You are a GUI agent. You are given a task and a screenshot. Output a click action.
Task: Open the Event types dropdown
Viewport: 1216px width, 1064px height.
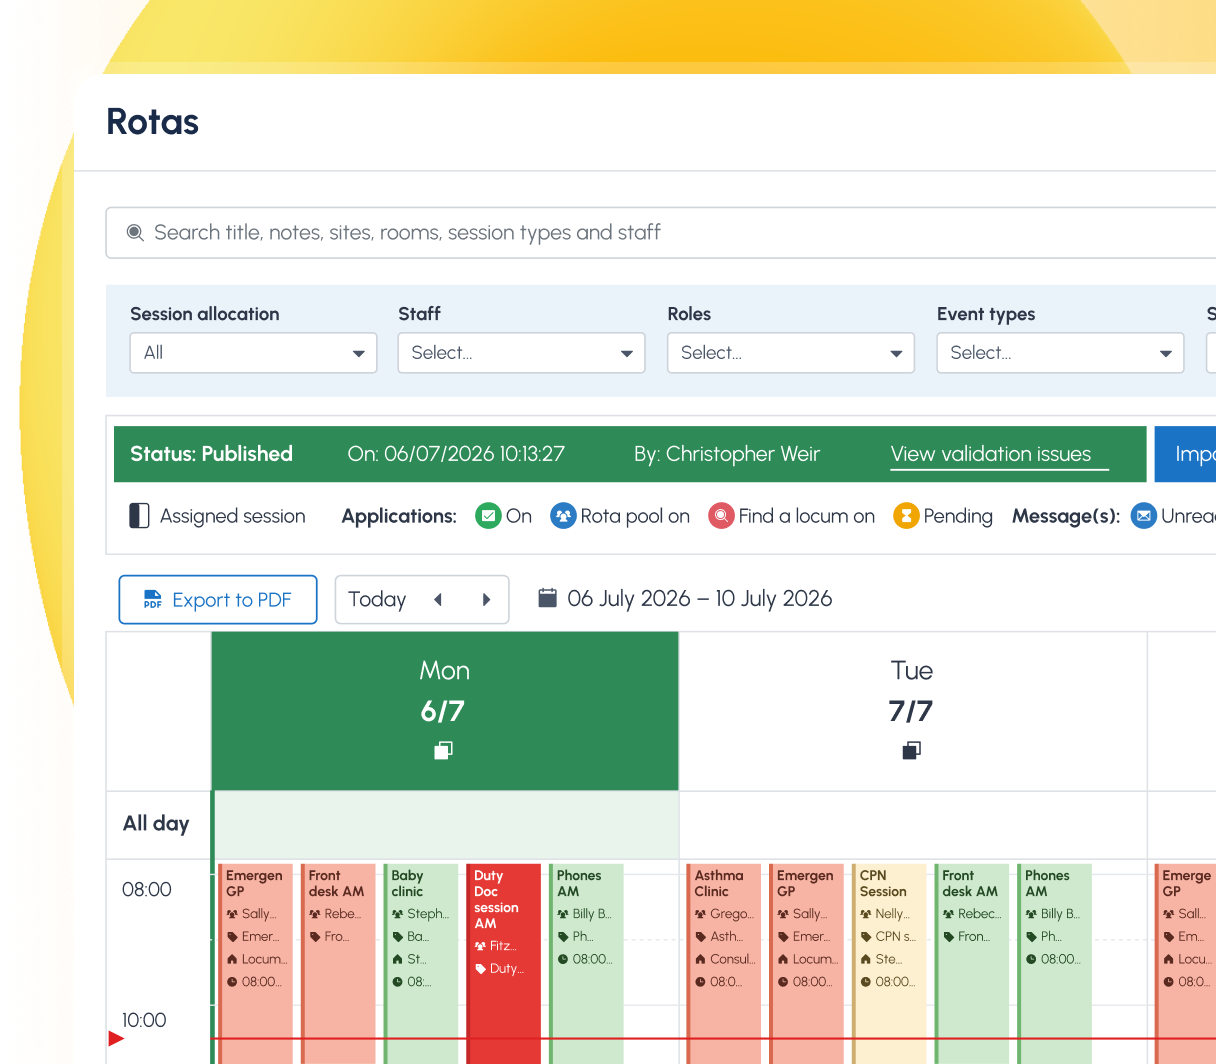click(1060, 353)
